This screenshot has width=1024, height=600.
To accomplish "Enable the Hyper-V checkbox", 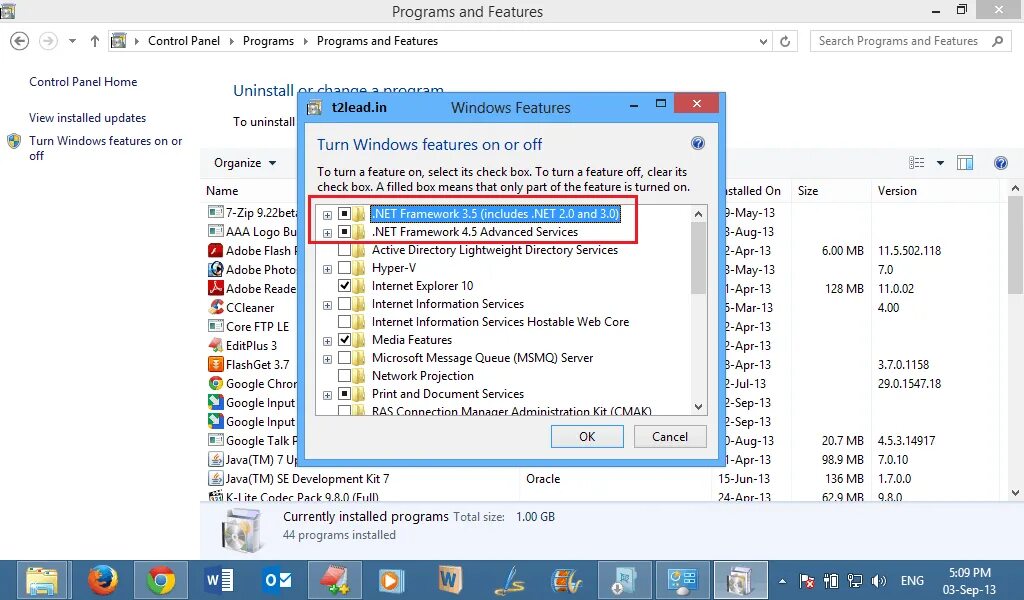I will click(344, 268).
